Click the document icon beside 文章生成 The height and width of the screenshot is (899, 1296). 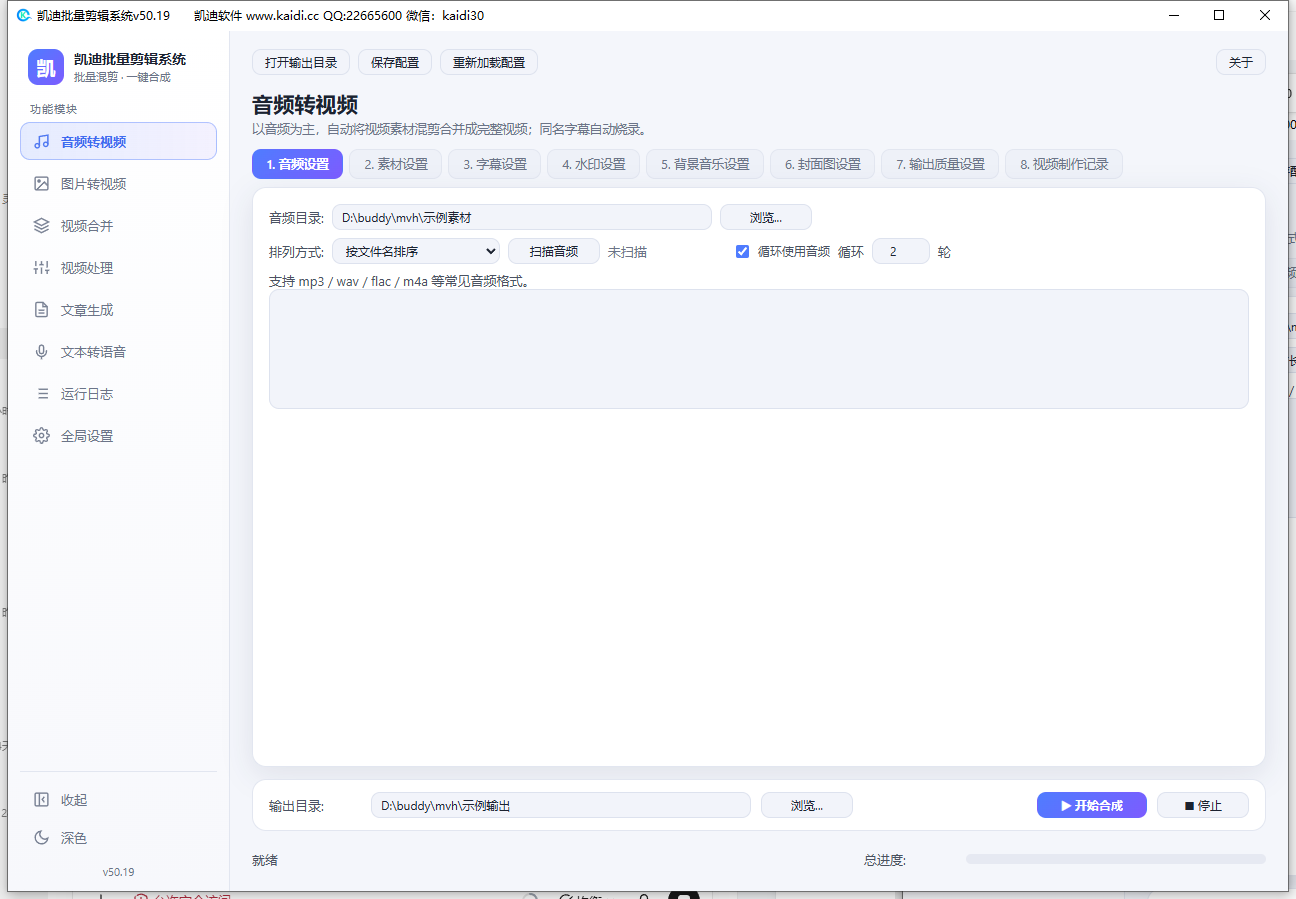[x=41, y=309]
